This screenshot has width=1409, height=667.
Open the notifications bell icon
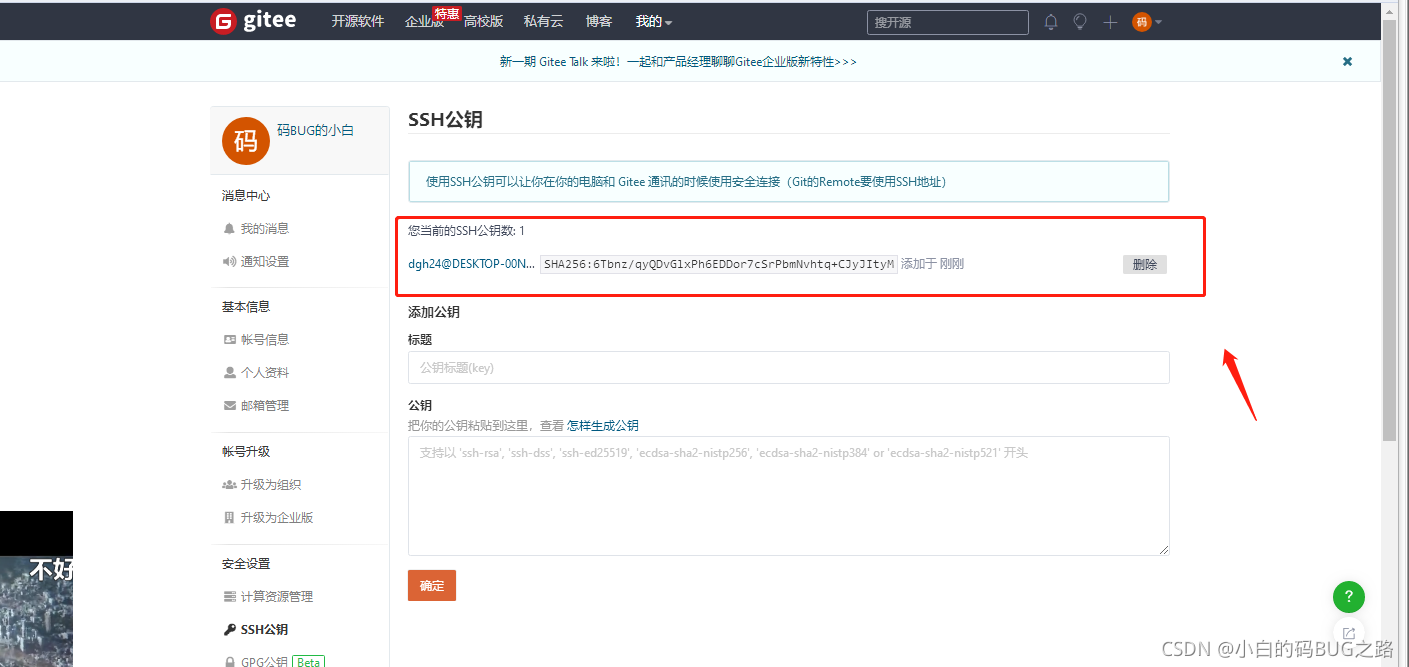tap(1050, 21)
